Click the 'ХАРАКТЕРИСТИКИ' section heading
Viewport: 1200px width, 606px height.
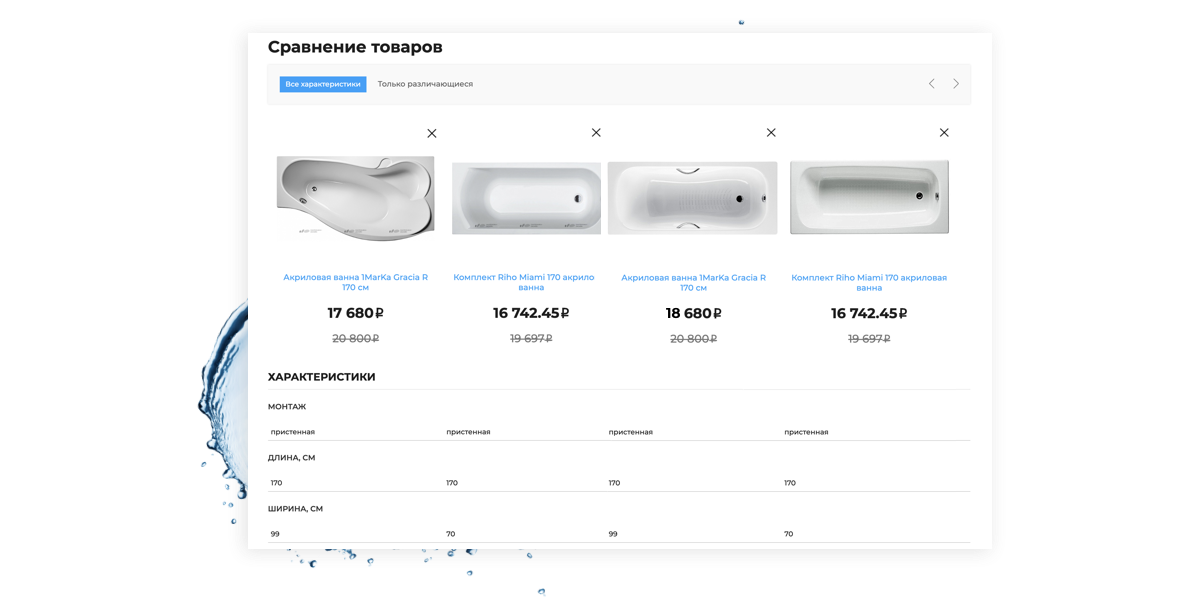pyautogui.click(x=322, y=377)
